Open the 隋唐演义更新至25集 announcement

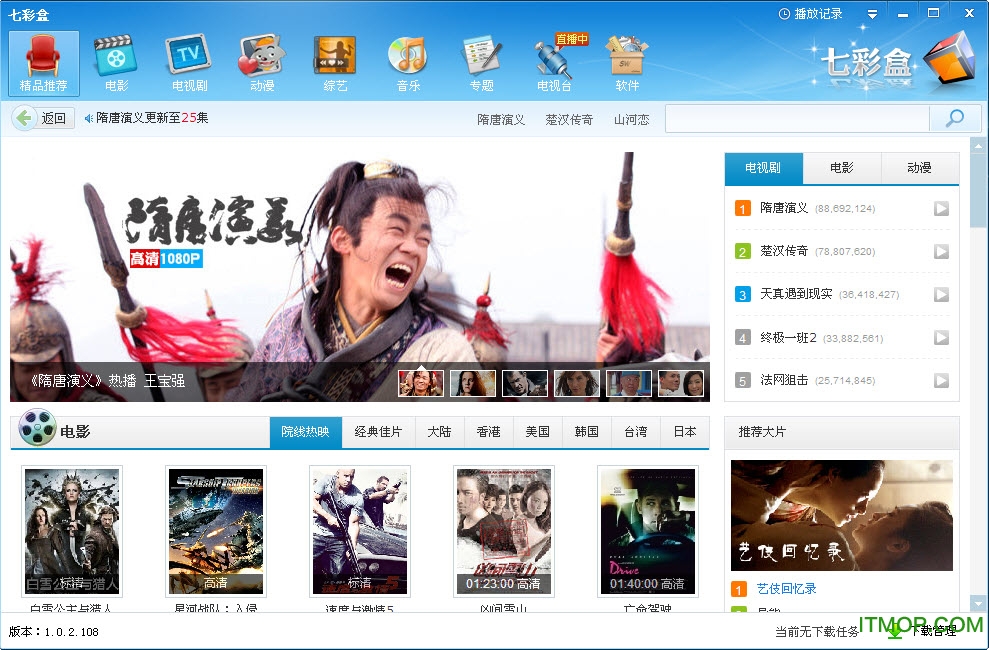pos(152,118)
